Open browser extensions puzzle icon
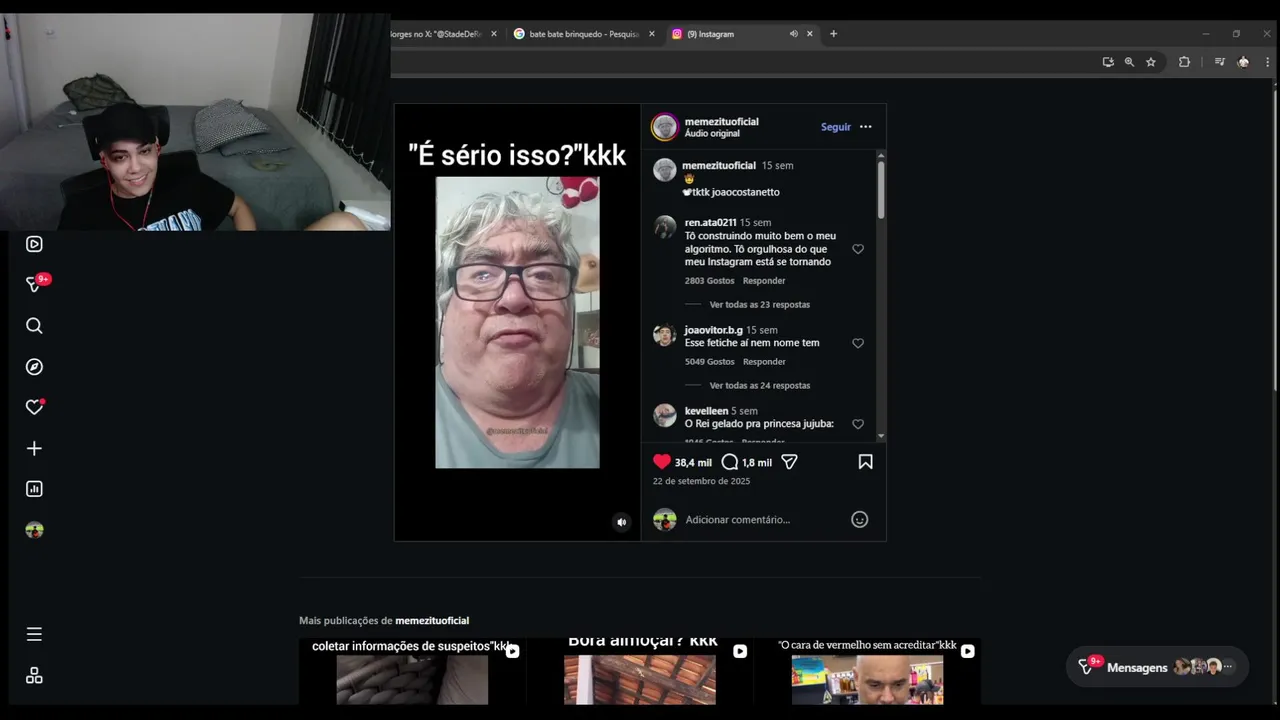This screenshot has height=720, width=1280. [x=1184, y=62]
